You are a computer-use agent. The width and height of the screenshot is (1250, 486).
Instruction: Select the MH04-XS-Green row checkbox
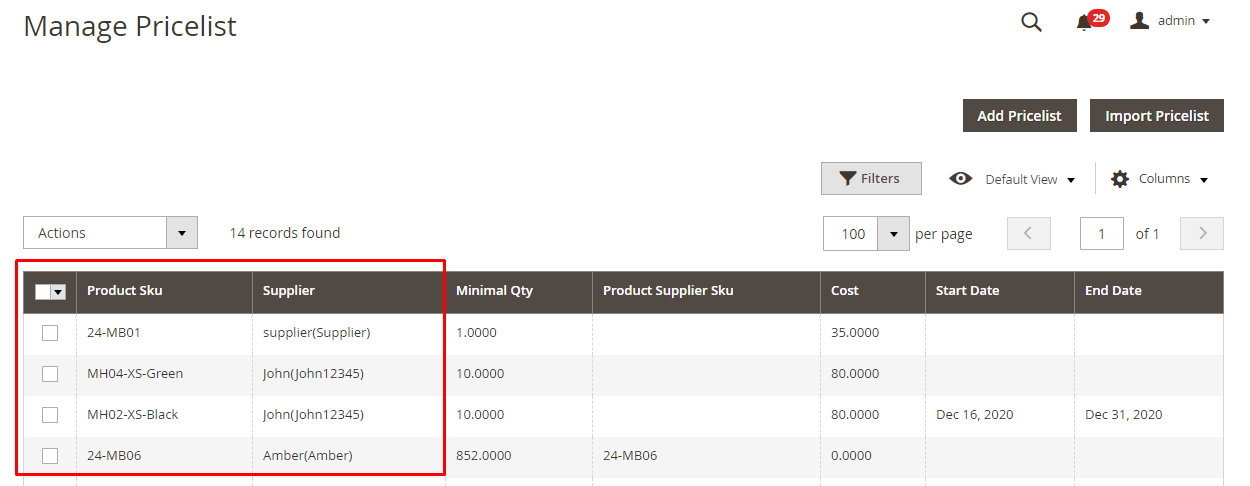pyautogui.click(x=50, y=374)
